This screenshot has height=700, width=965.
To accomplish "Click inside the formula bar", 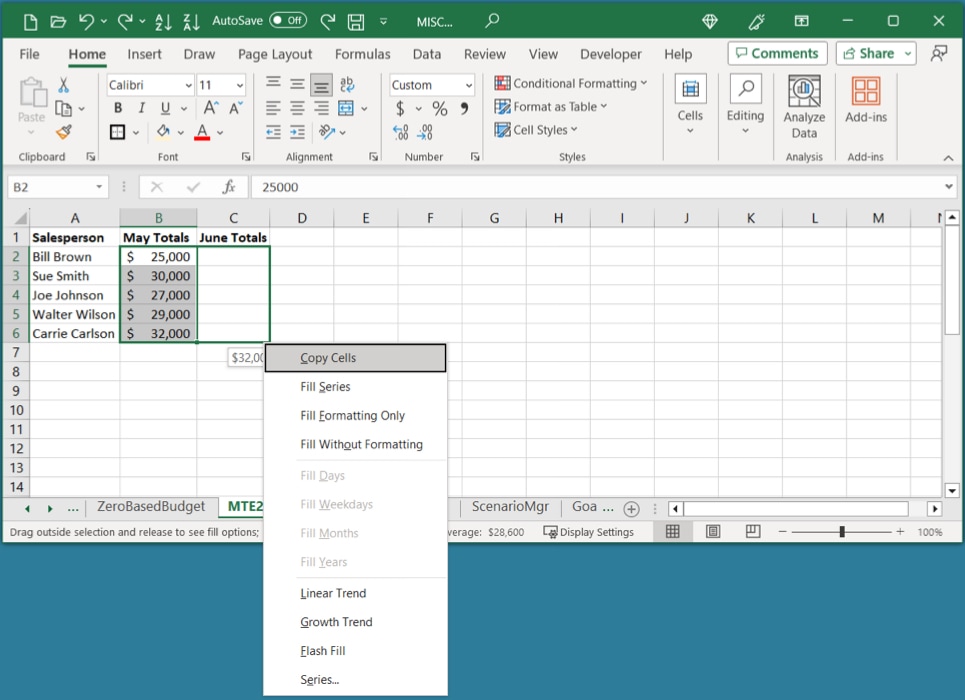I will tap(500, 186).
